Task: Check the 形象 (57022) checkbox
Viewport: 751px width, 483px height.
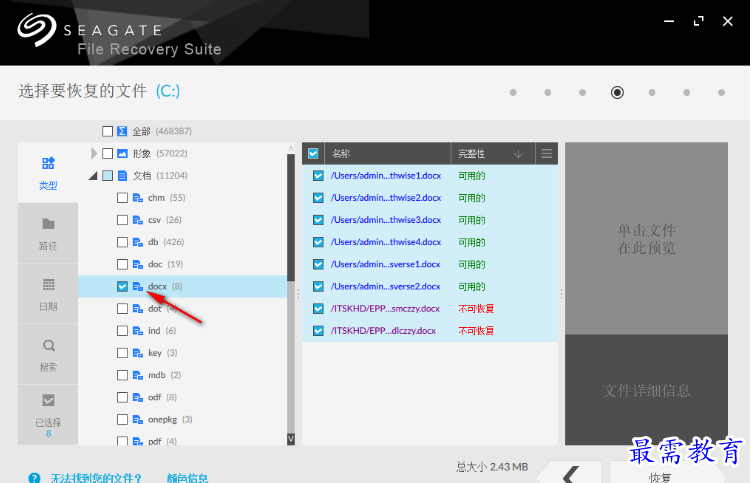Action: coord(107,153)
